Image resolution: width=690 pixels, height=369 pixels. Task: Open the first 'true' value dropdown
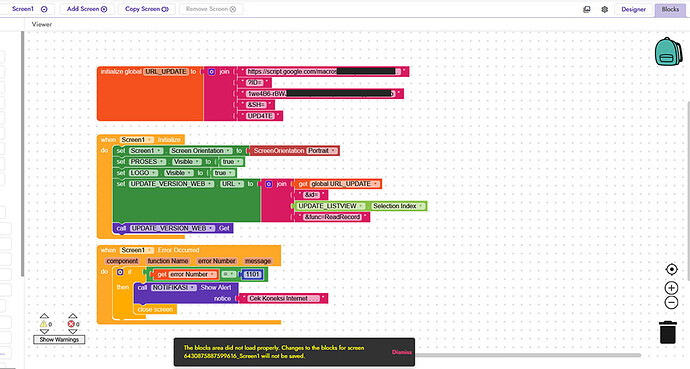coord(229,162)
